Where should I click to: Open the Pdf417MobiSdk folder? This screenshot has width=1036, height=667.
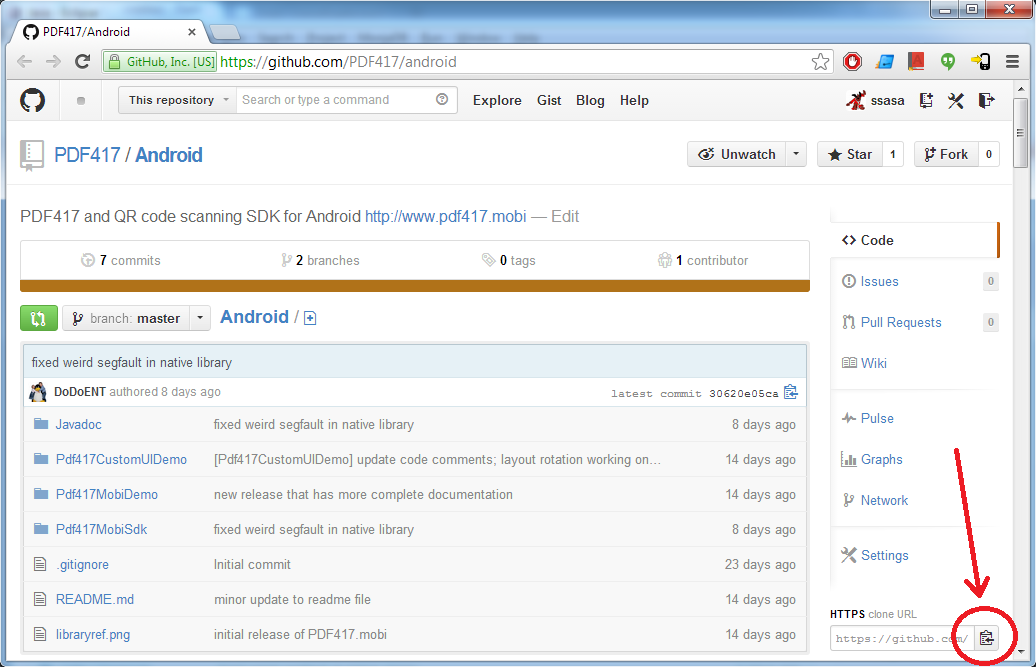tap(102, 530)
